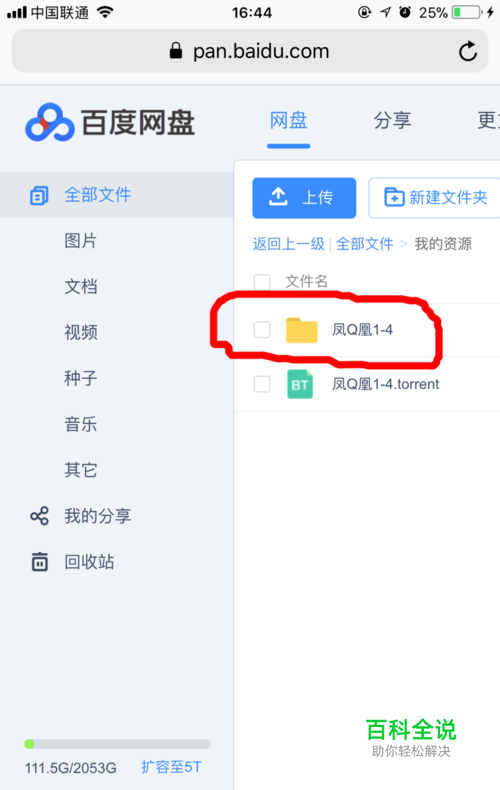Click the 新建文件夹 button
Viewport: 500px width, 790px height.
click(434, 198)
